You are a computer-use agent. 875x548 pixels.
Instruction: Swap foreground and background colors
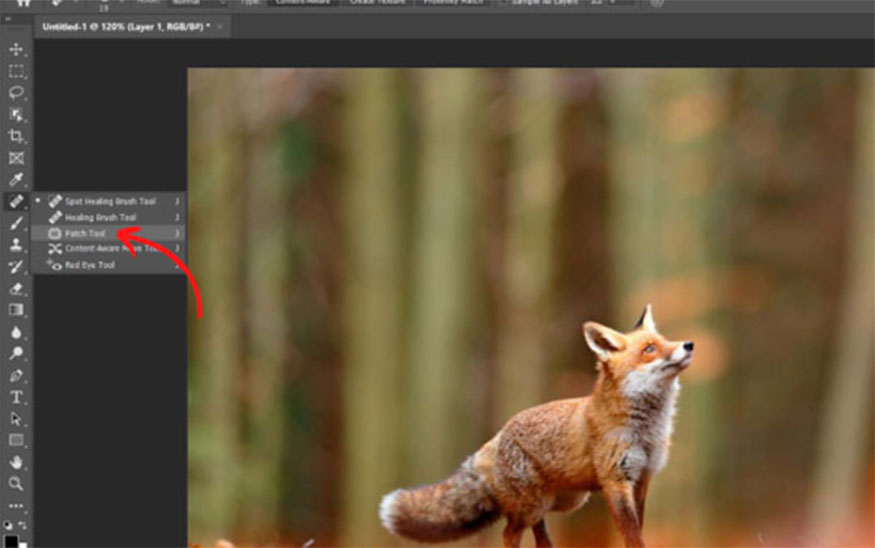point(23,525)
